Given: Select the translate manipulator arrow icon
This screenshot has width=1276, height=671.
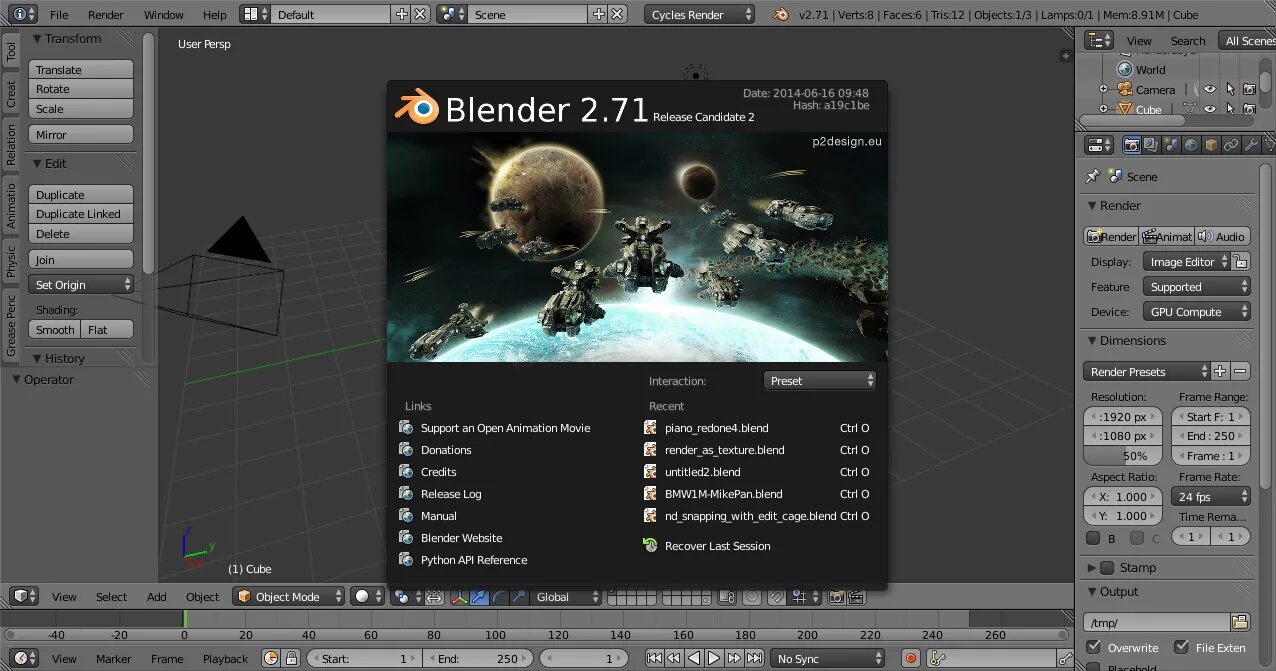Looking at the screenshot, I should pos(479,597).
